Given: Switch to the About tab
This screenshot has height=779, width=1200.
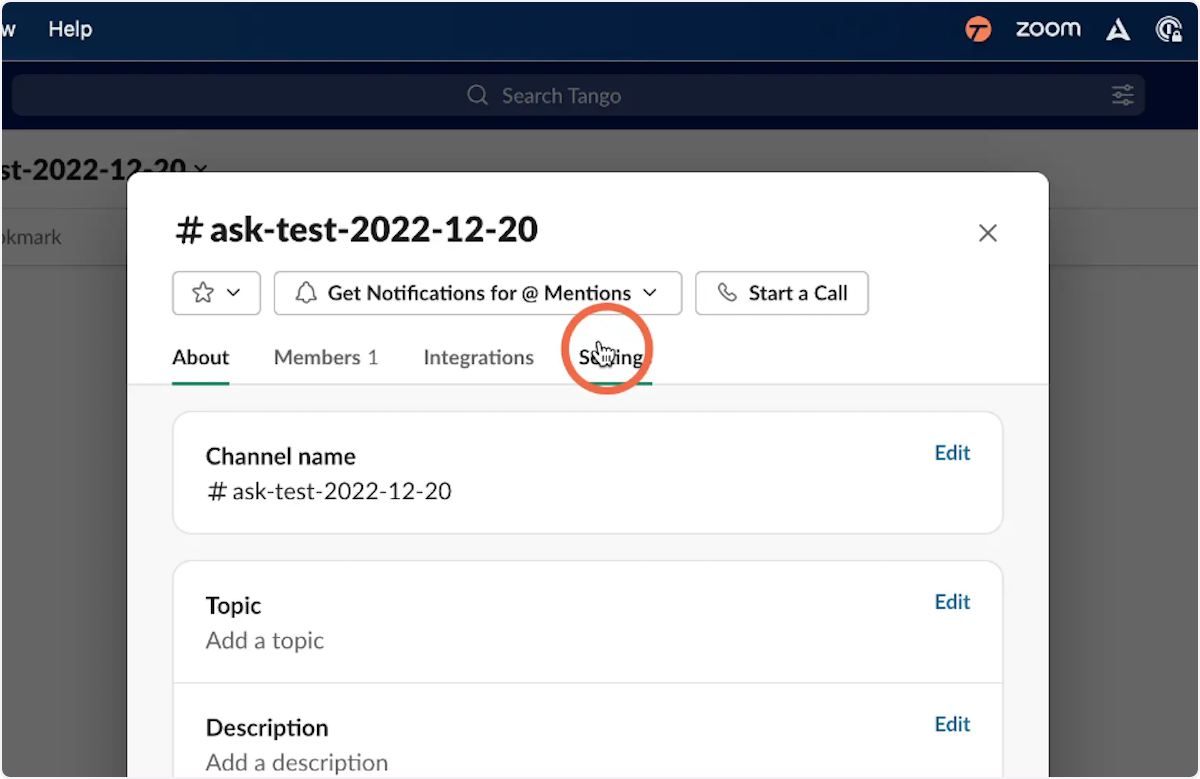Looking at the screenshot, I should point(201,358).
